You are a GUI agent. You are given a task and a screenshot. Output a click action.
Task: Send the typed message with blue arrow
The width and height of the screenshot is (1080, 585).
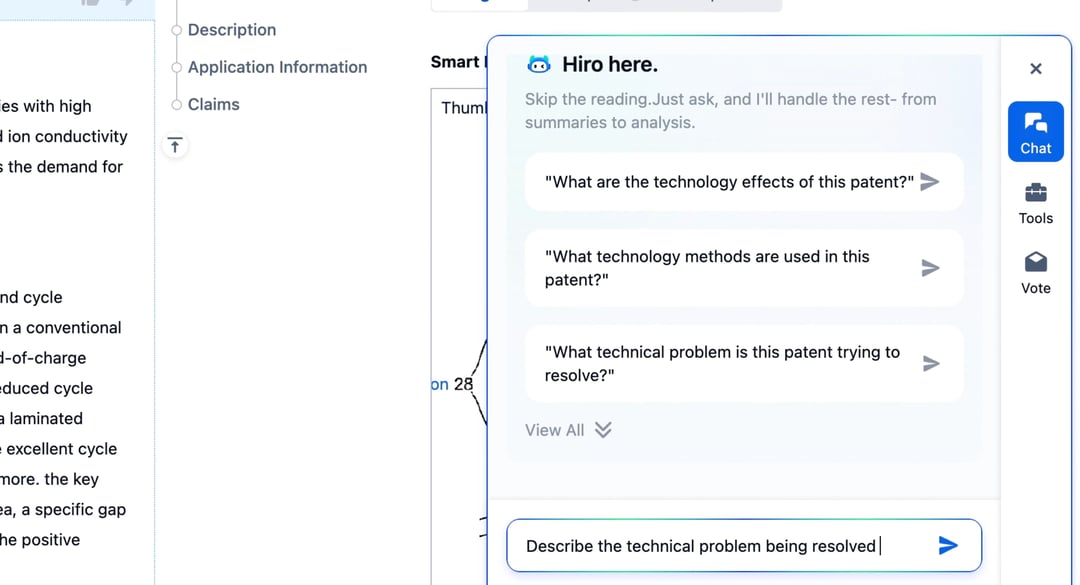click(948, 546)
